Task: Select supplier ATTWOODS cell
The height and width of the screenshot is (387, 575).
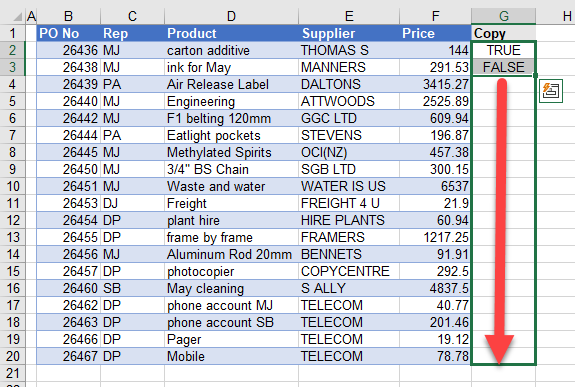Action: [349, 101]
